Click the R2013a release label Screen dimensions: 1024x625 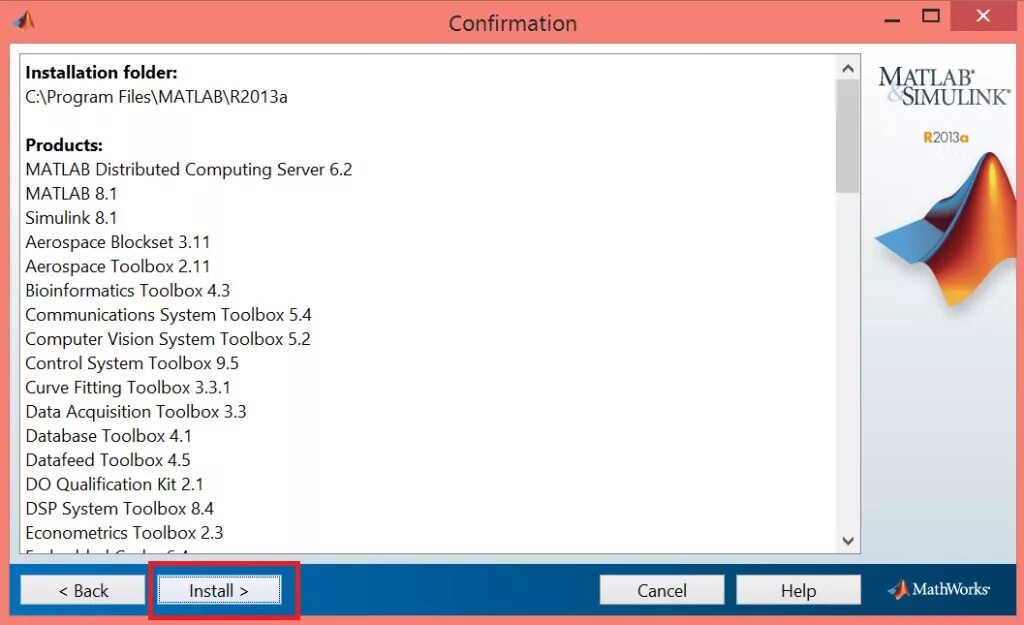(946, 137)
